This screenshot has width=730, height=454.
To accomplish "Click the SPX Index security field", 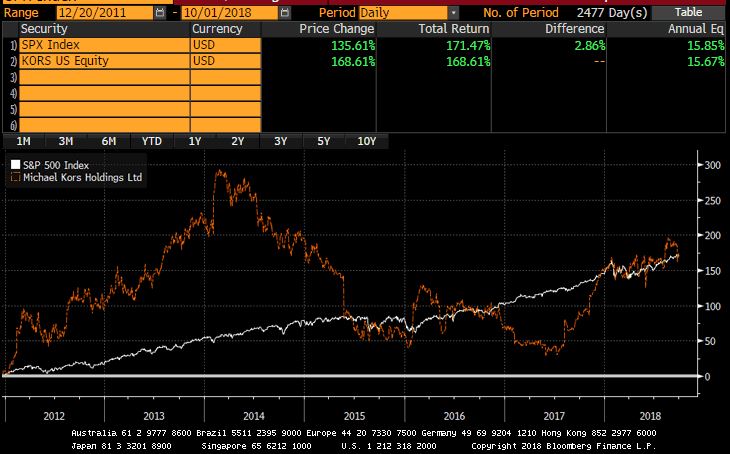I will (x=104, y=45).
